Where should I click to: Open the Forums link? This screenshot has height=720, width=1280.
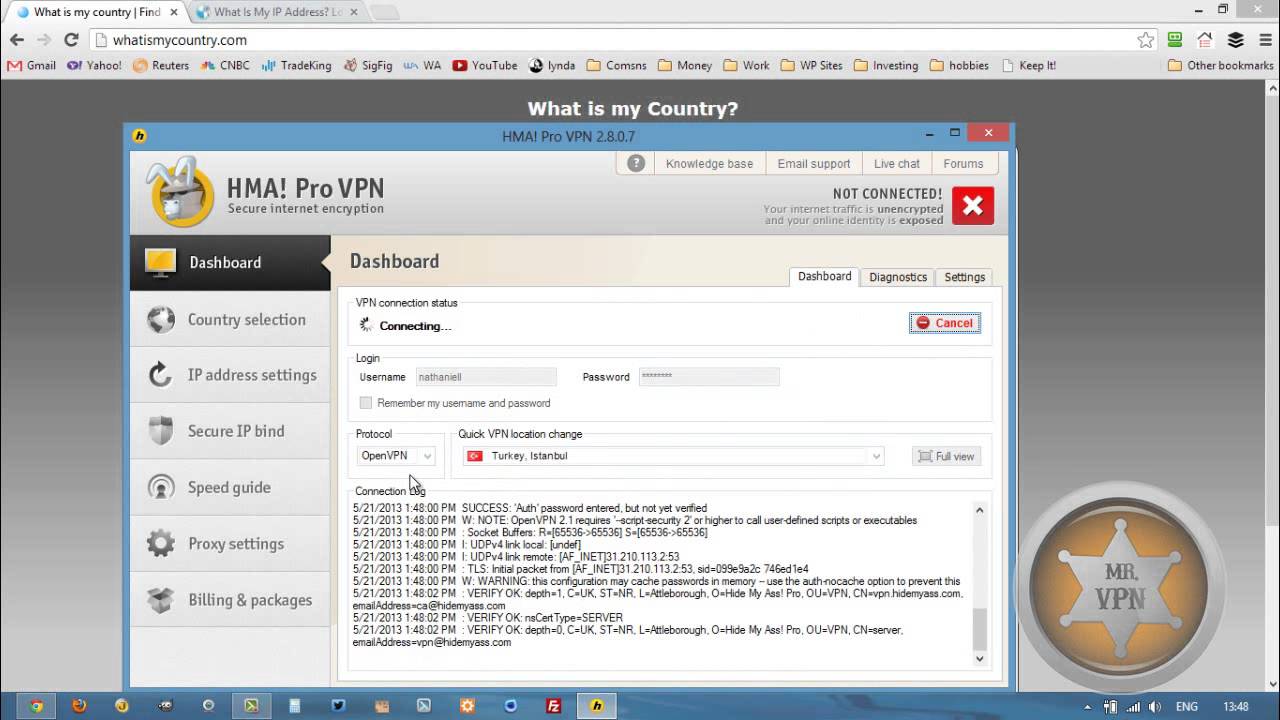pos(963,163)
